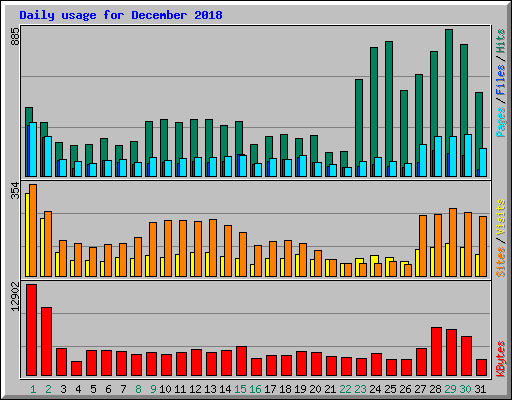Click the 12902 axis value of the KBytes chart
The height and width of the screenshot is (400, 512).
(15, 296)
